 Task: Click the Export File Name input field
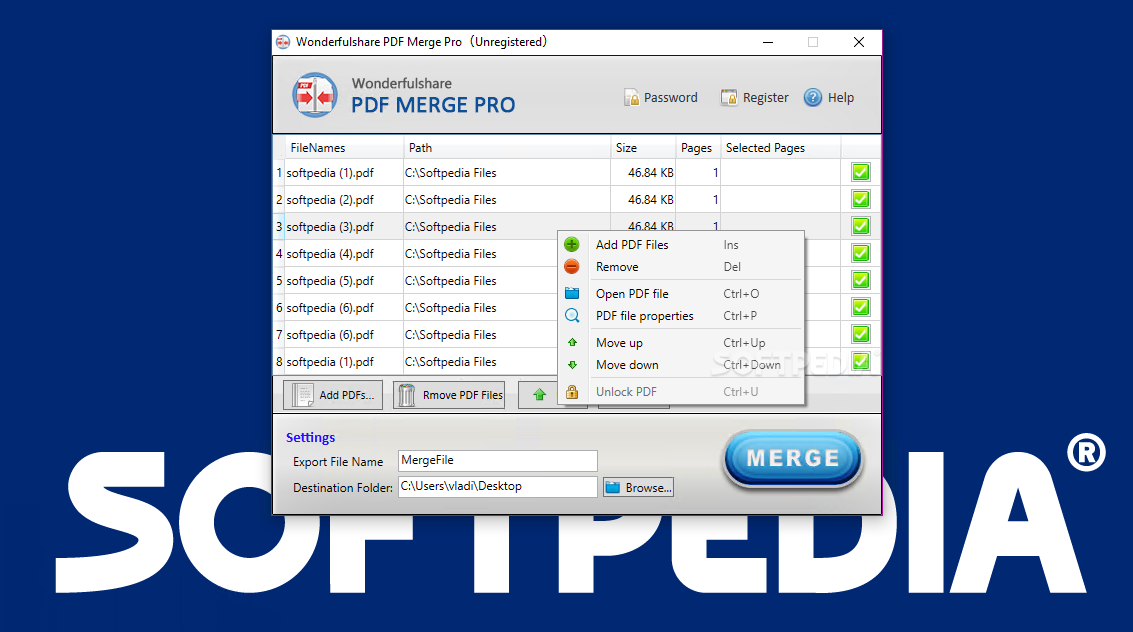click(498, 461)
